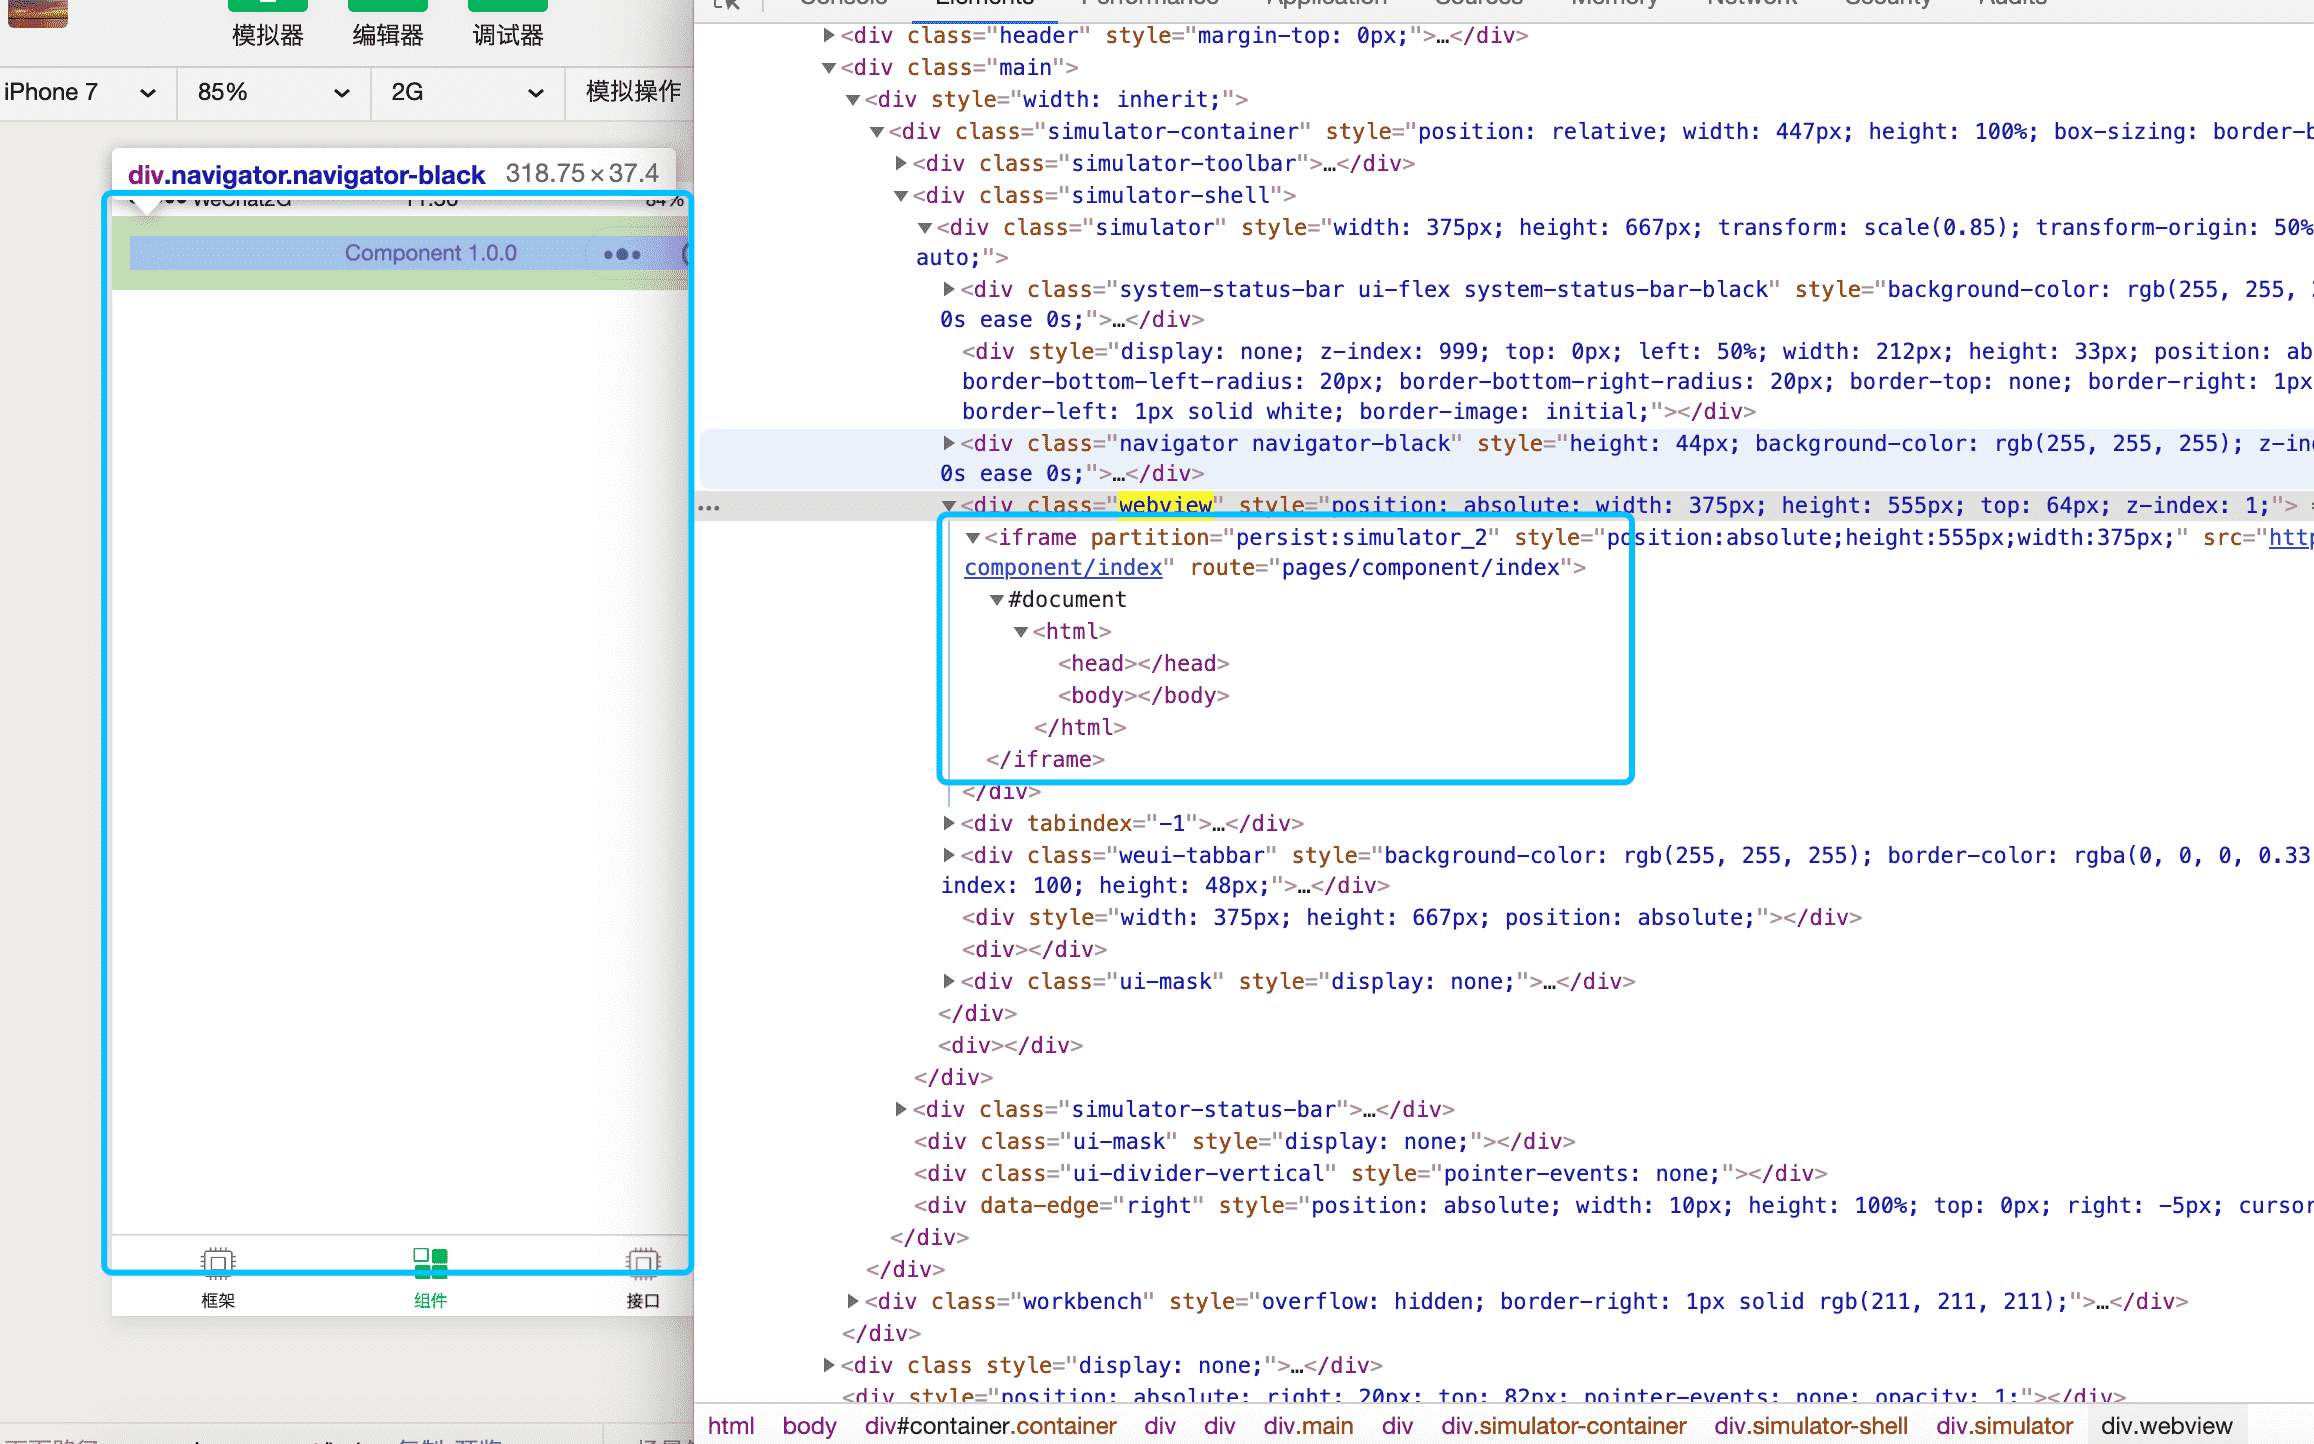Click the 模拟操作 button
This screenshot has width=2314, height=1444.
coord(632,92)
